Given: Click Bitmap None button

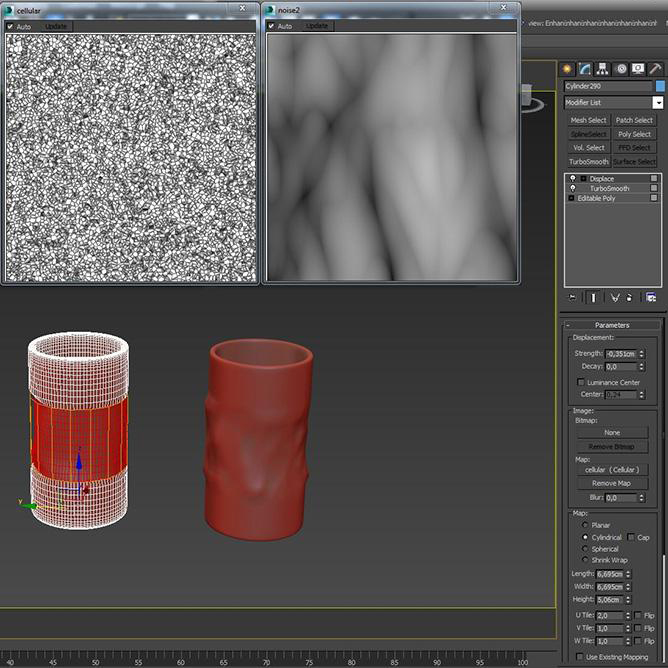Looking at the screenshot, I should click(x=612, y=432).
